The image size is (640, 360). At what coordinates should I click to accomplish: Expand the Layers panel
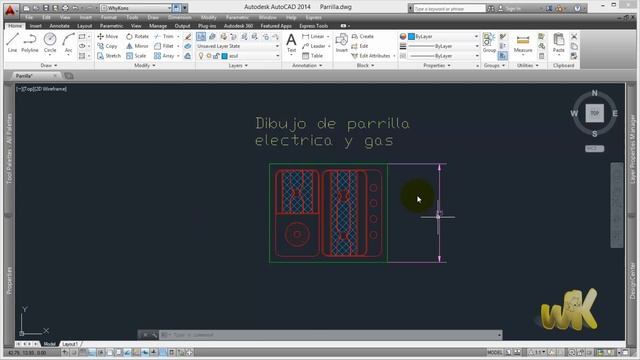point(238,65)
